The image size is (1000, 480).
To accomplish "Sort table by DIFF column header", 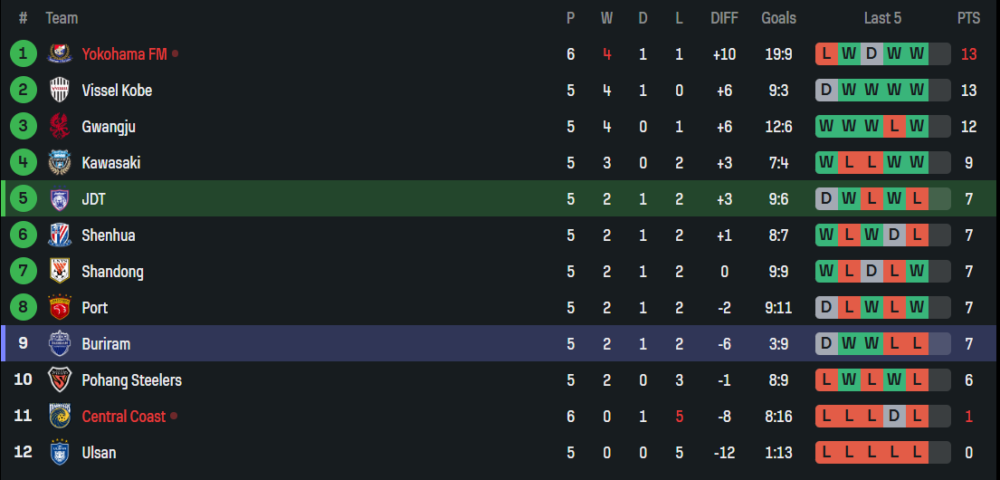I will (724, 18).
